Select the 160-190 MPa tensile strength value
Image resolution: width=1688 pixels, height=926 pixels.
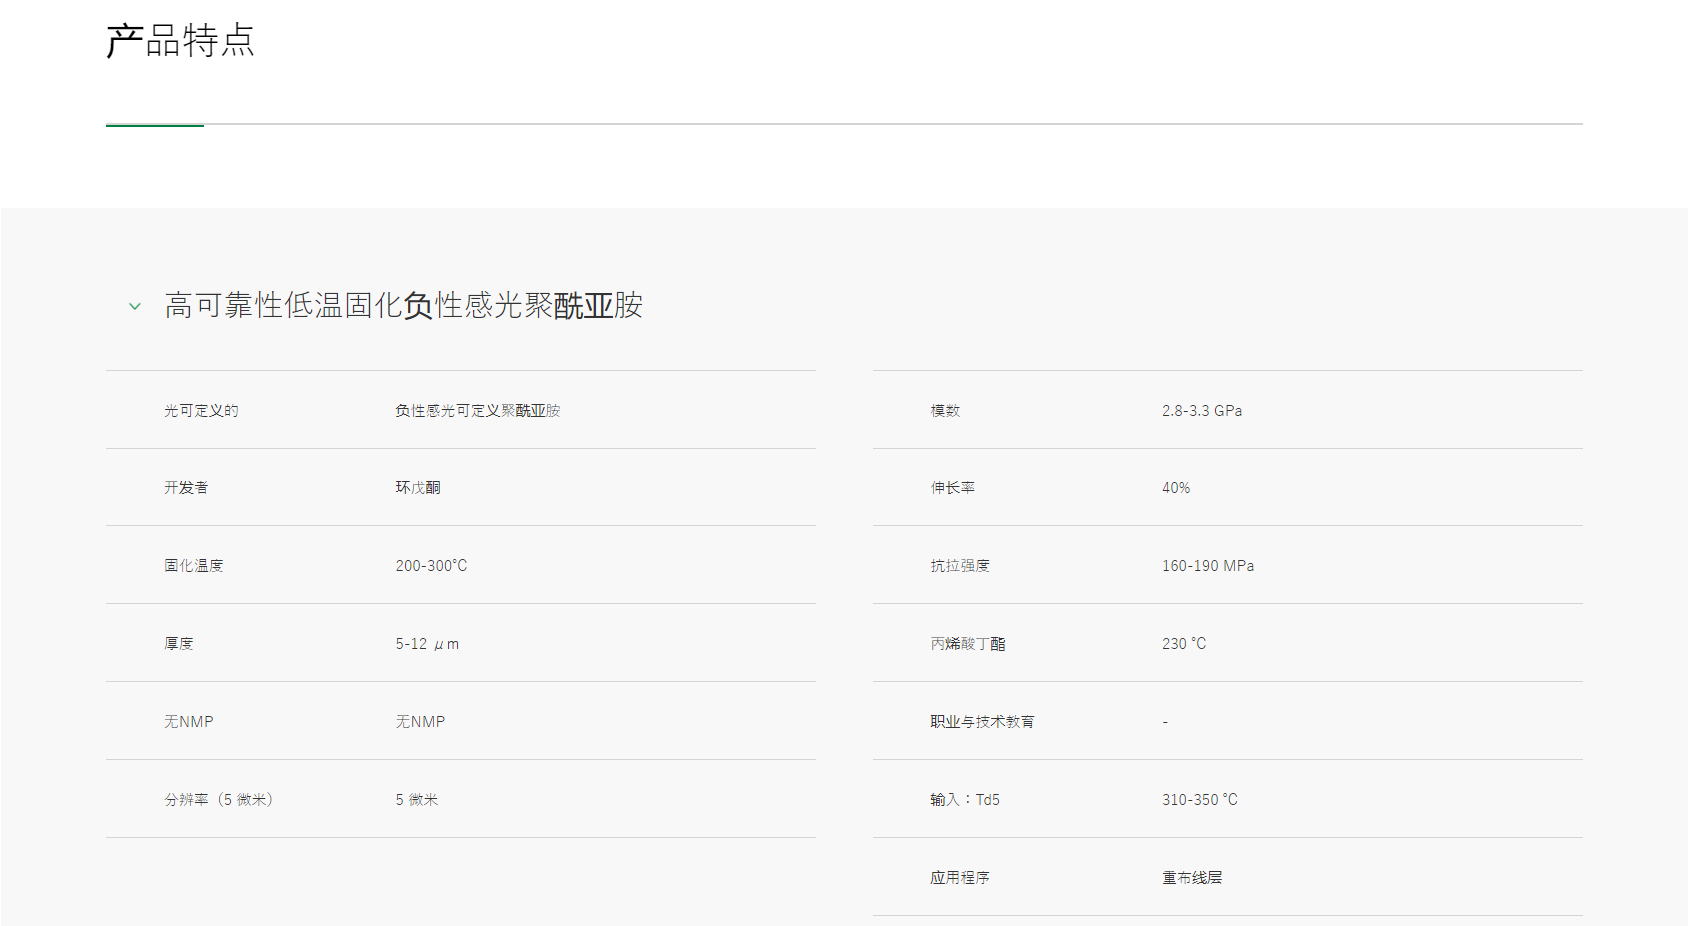(1207, 566)
